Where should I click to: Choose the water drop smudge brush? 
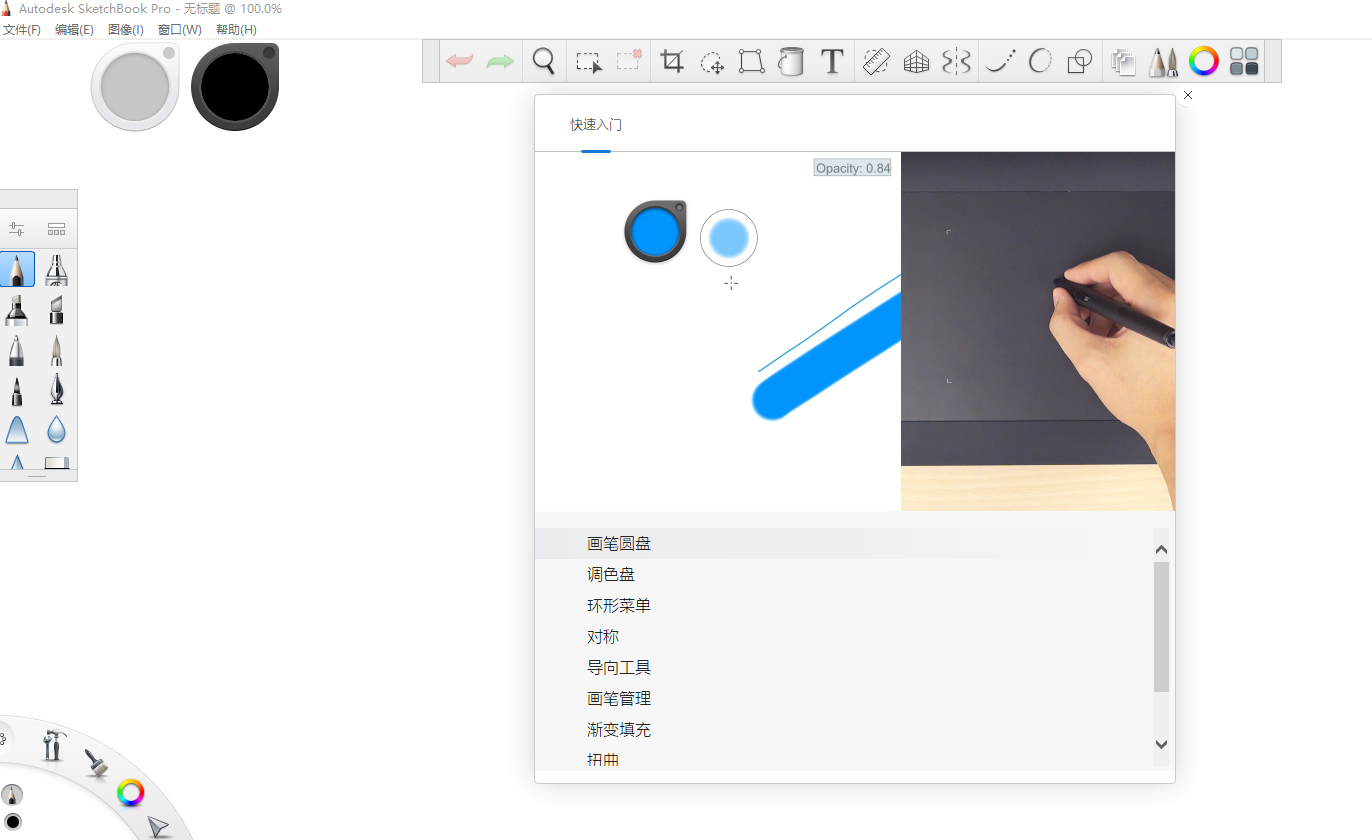[x=56, y=430]
